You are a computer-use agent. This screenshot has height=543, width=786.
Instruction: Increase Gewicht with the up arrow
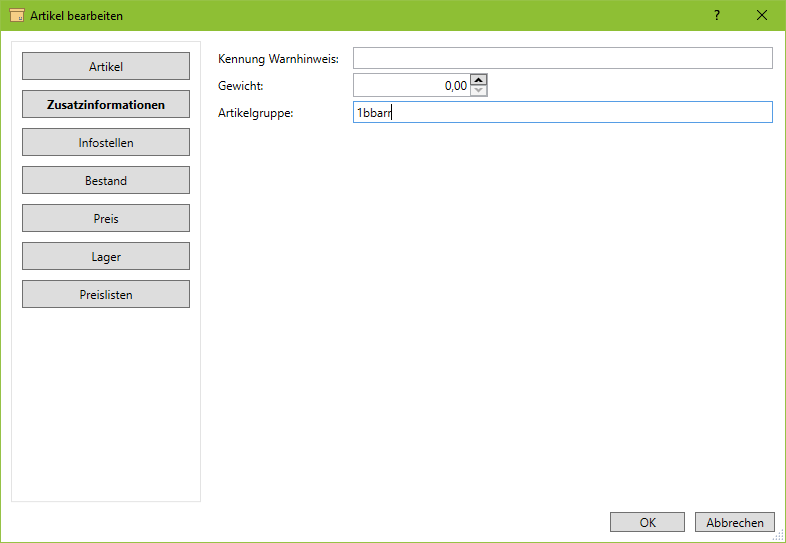(479, 80)
